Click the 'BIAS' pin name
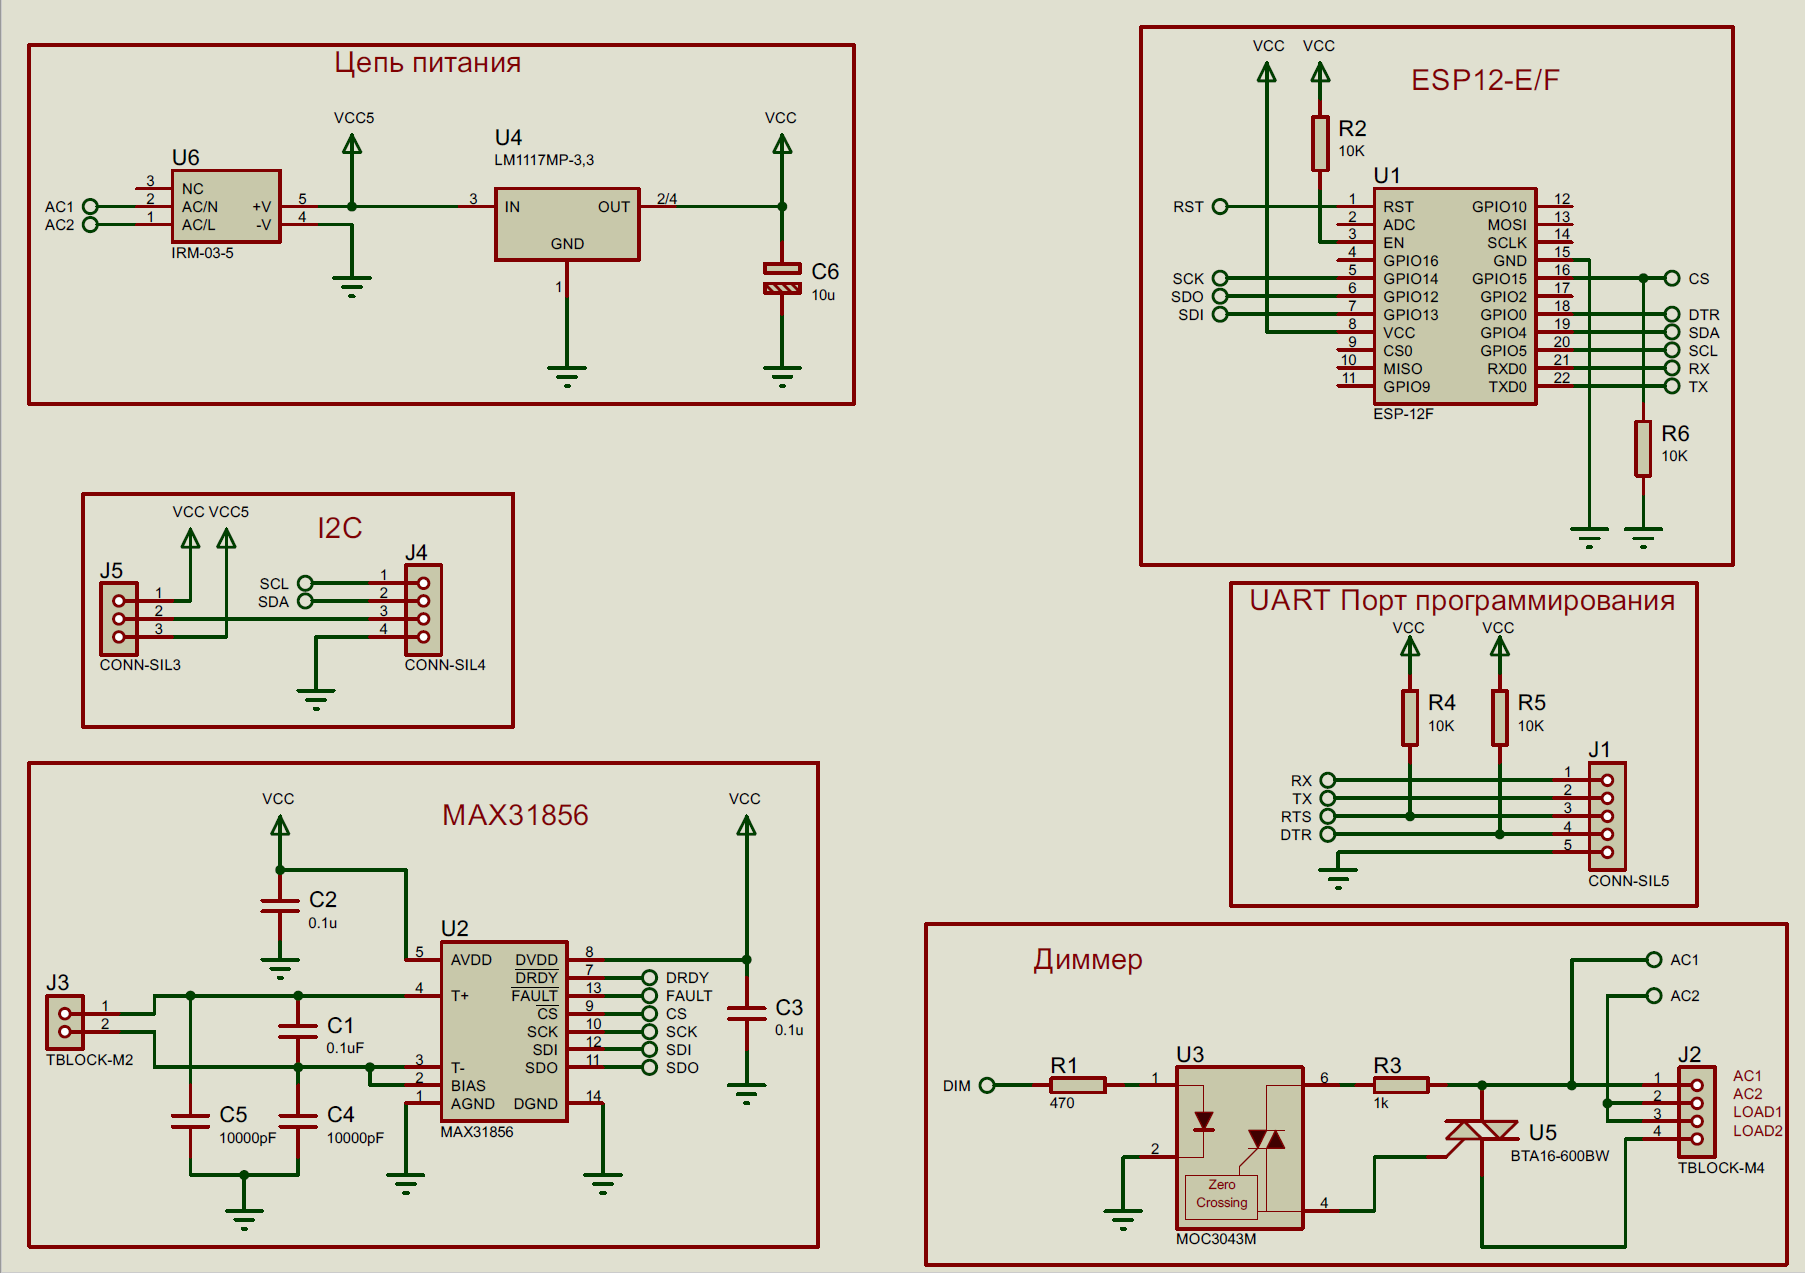 click(468, 1086)
